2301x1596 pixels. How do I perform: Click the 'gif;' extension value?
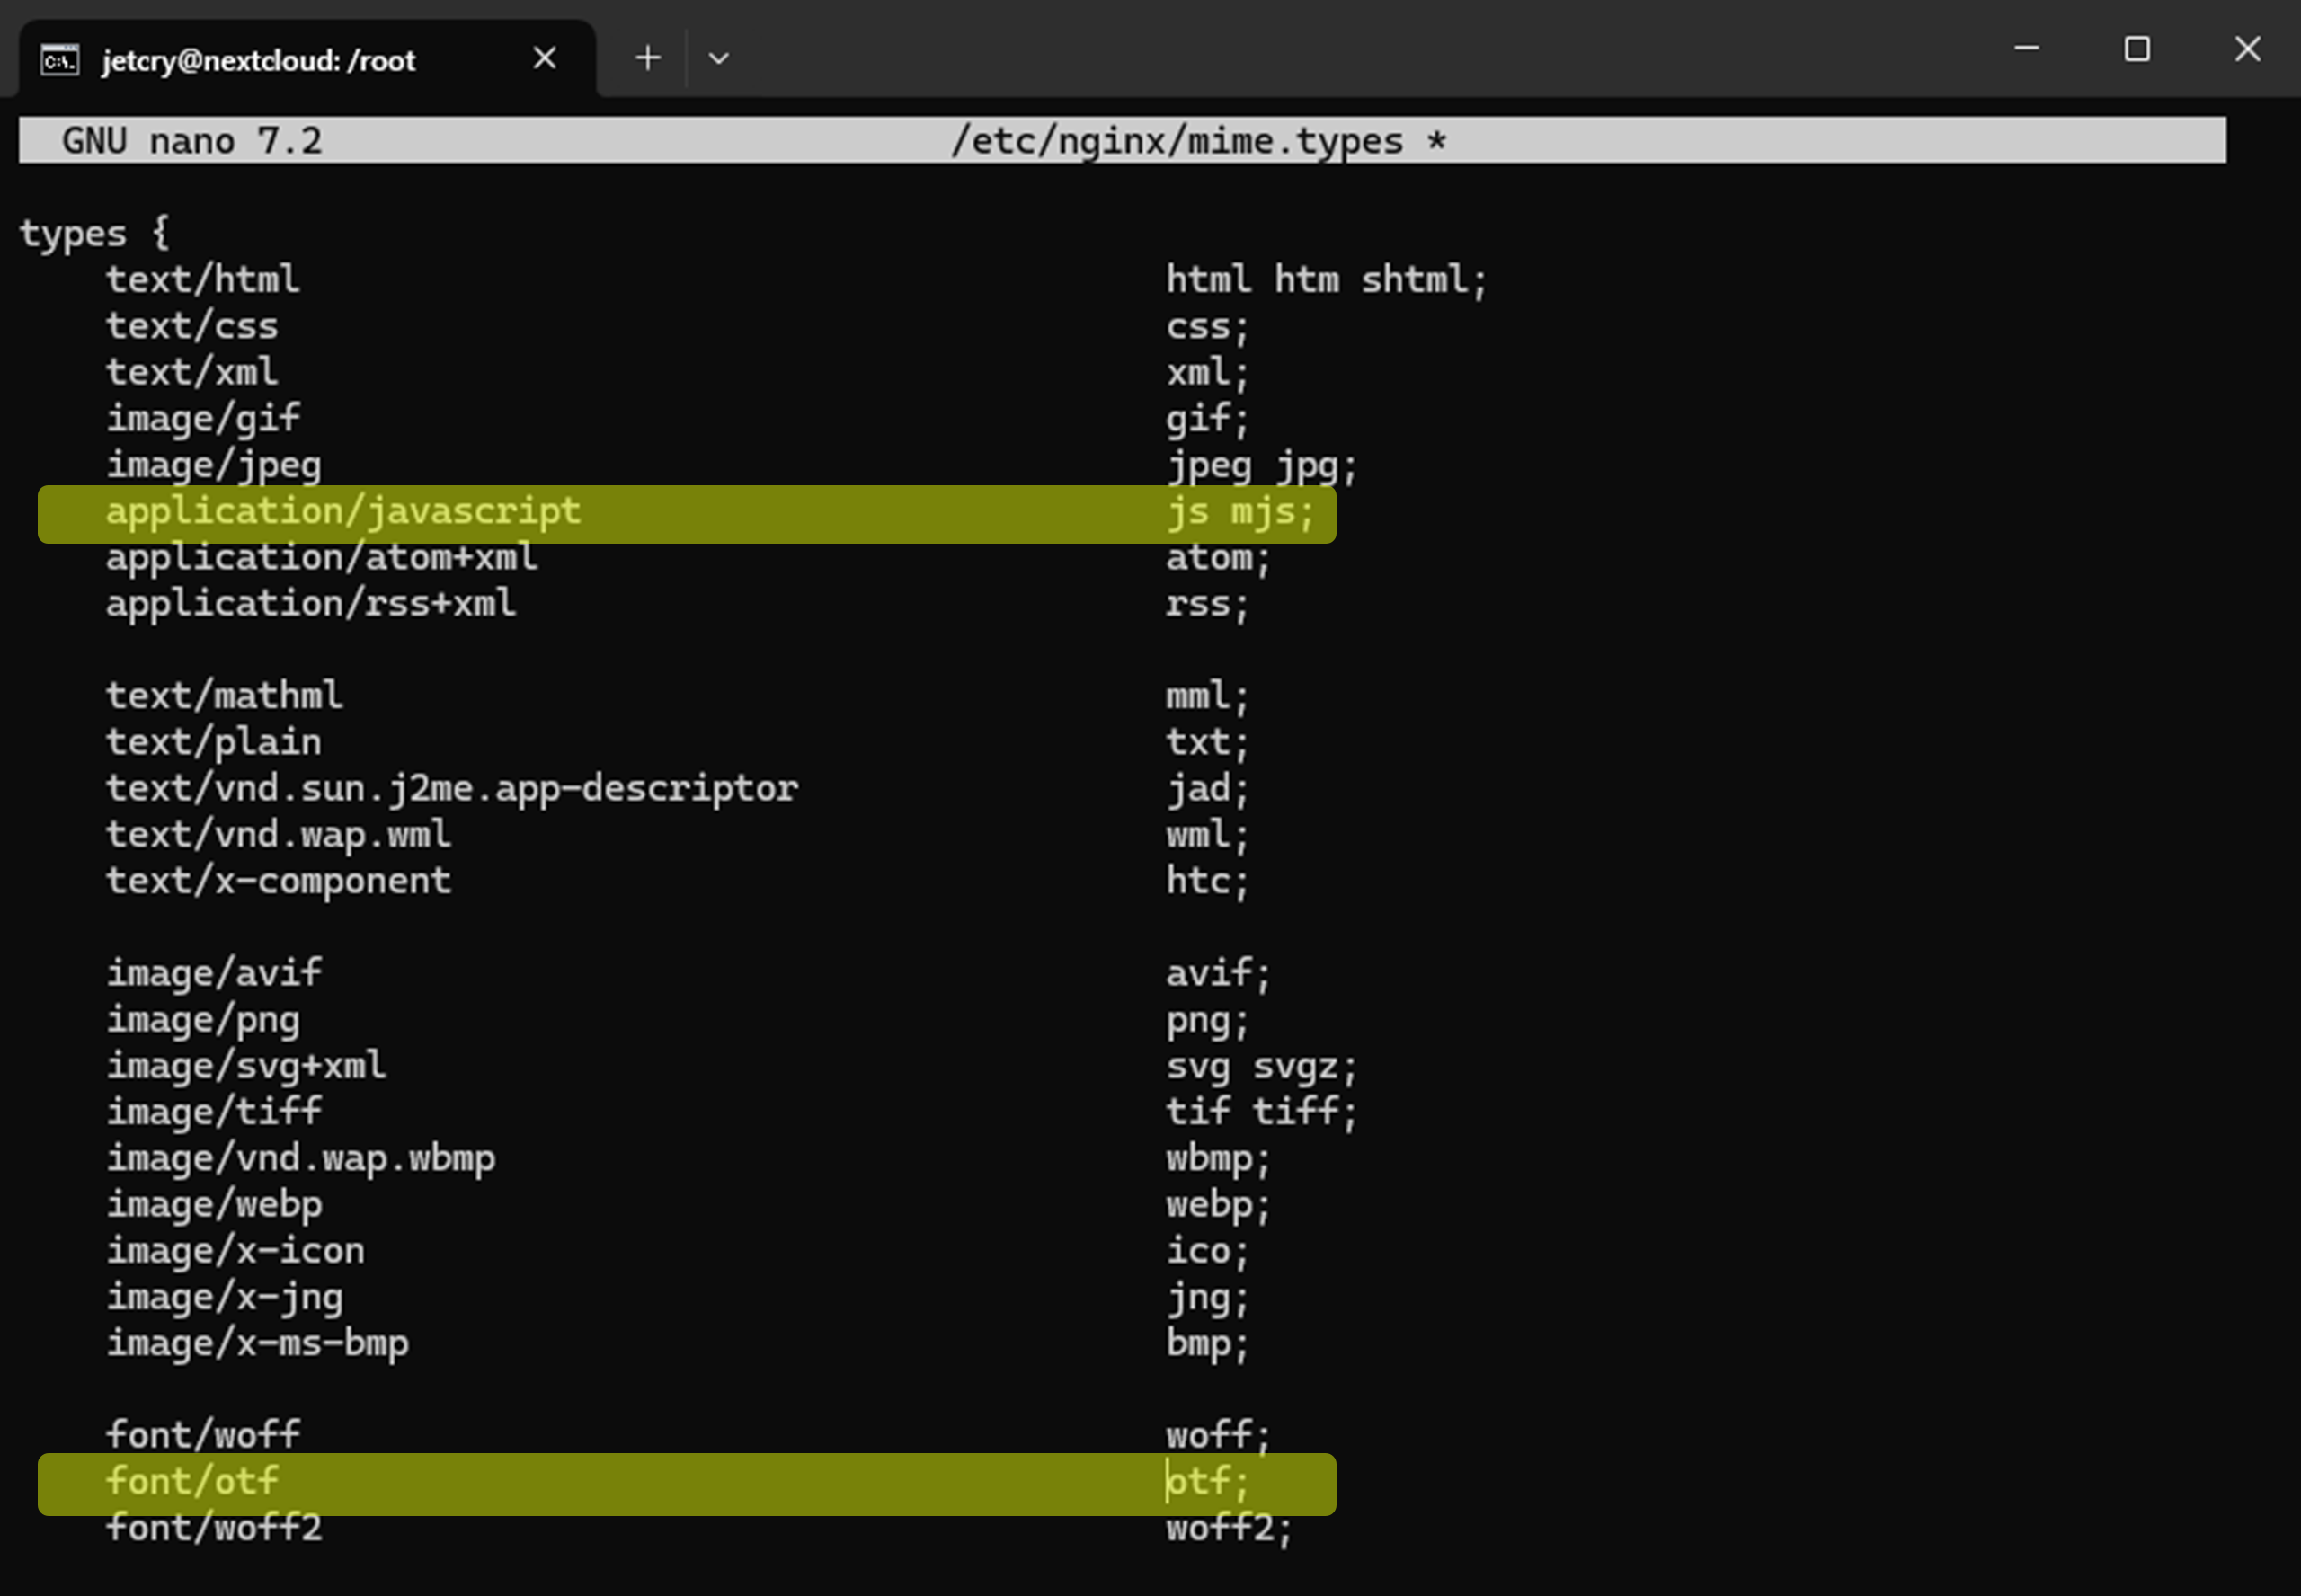pyautogui.click(x=1208, y=418)
